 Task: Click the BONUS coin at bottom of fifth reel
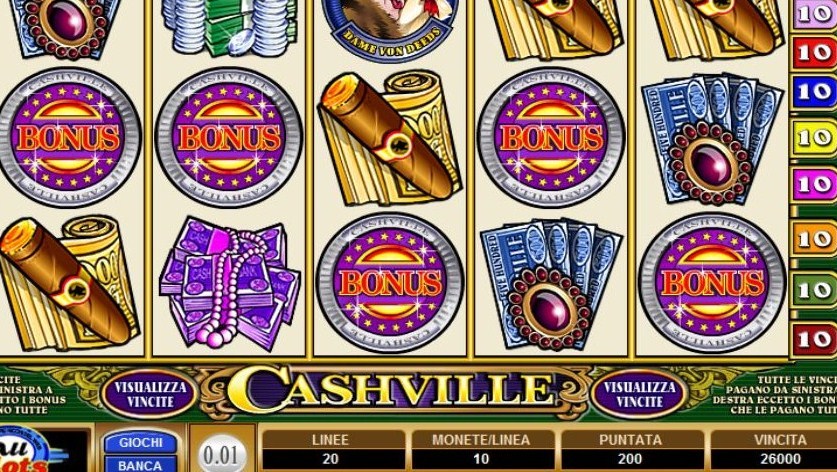(x=713, y=283)
